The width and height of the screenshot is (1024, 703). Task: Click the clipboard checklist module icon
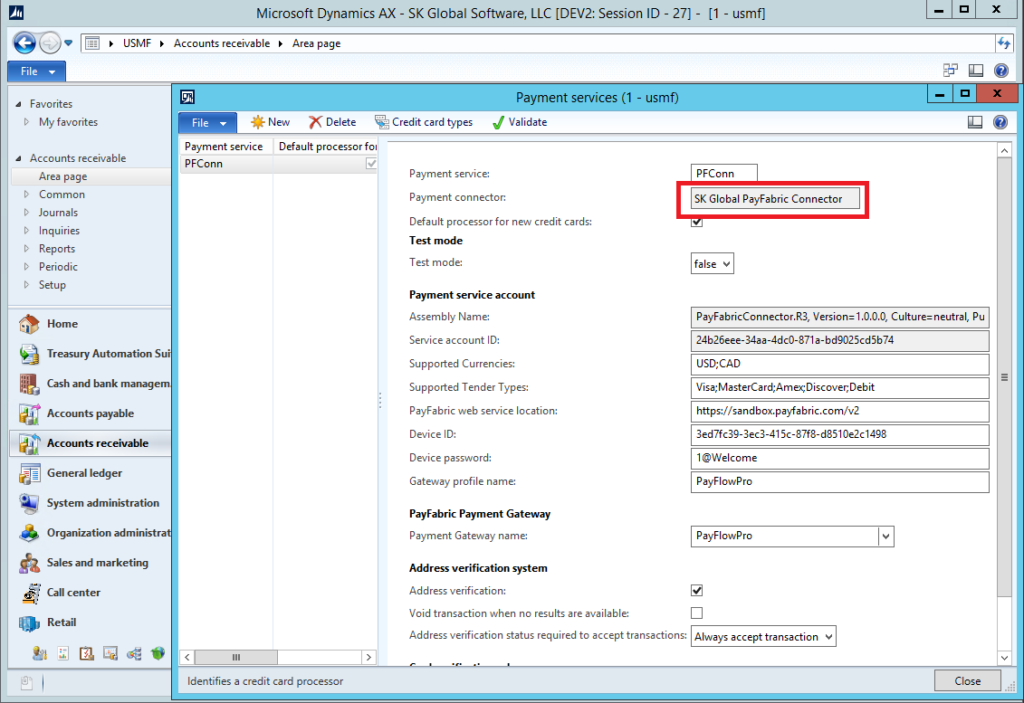(x=86, y=653)
